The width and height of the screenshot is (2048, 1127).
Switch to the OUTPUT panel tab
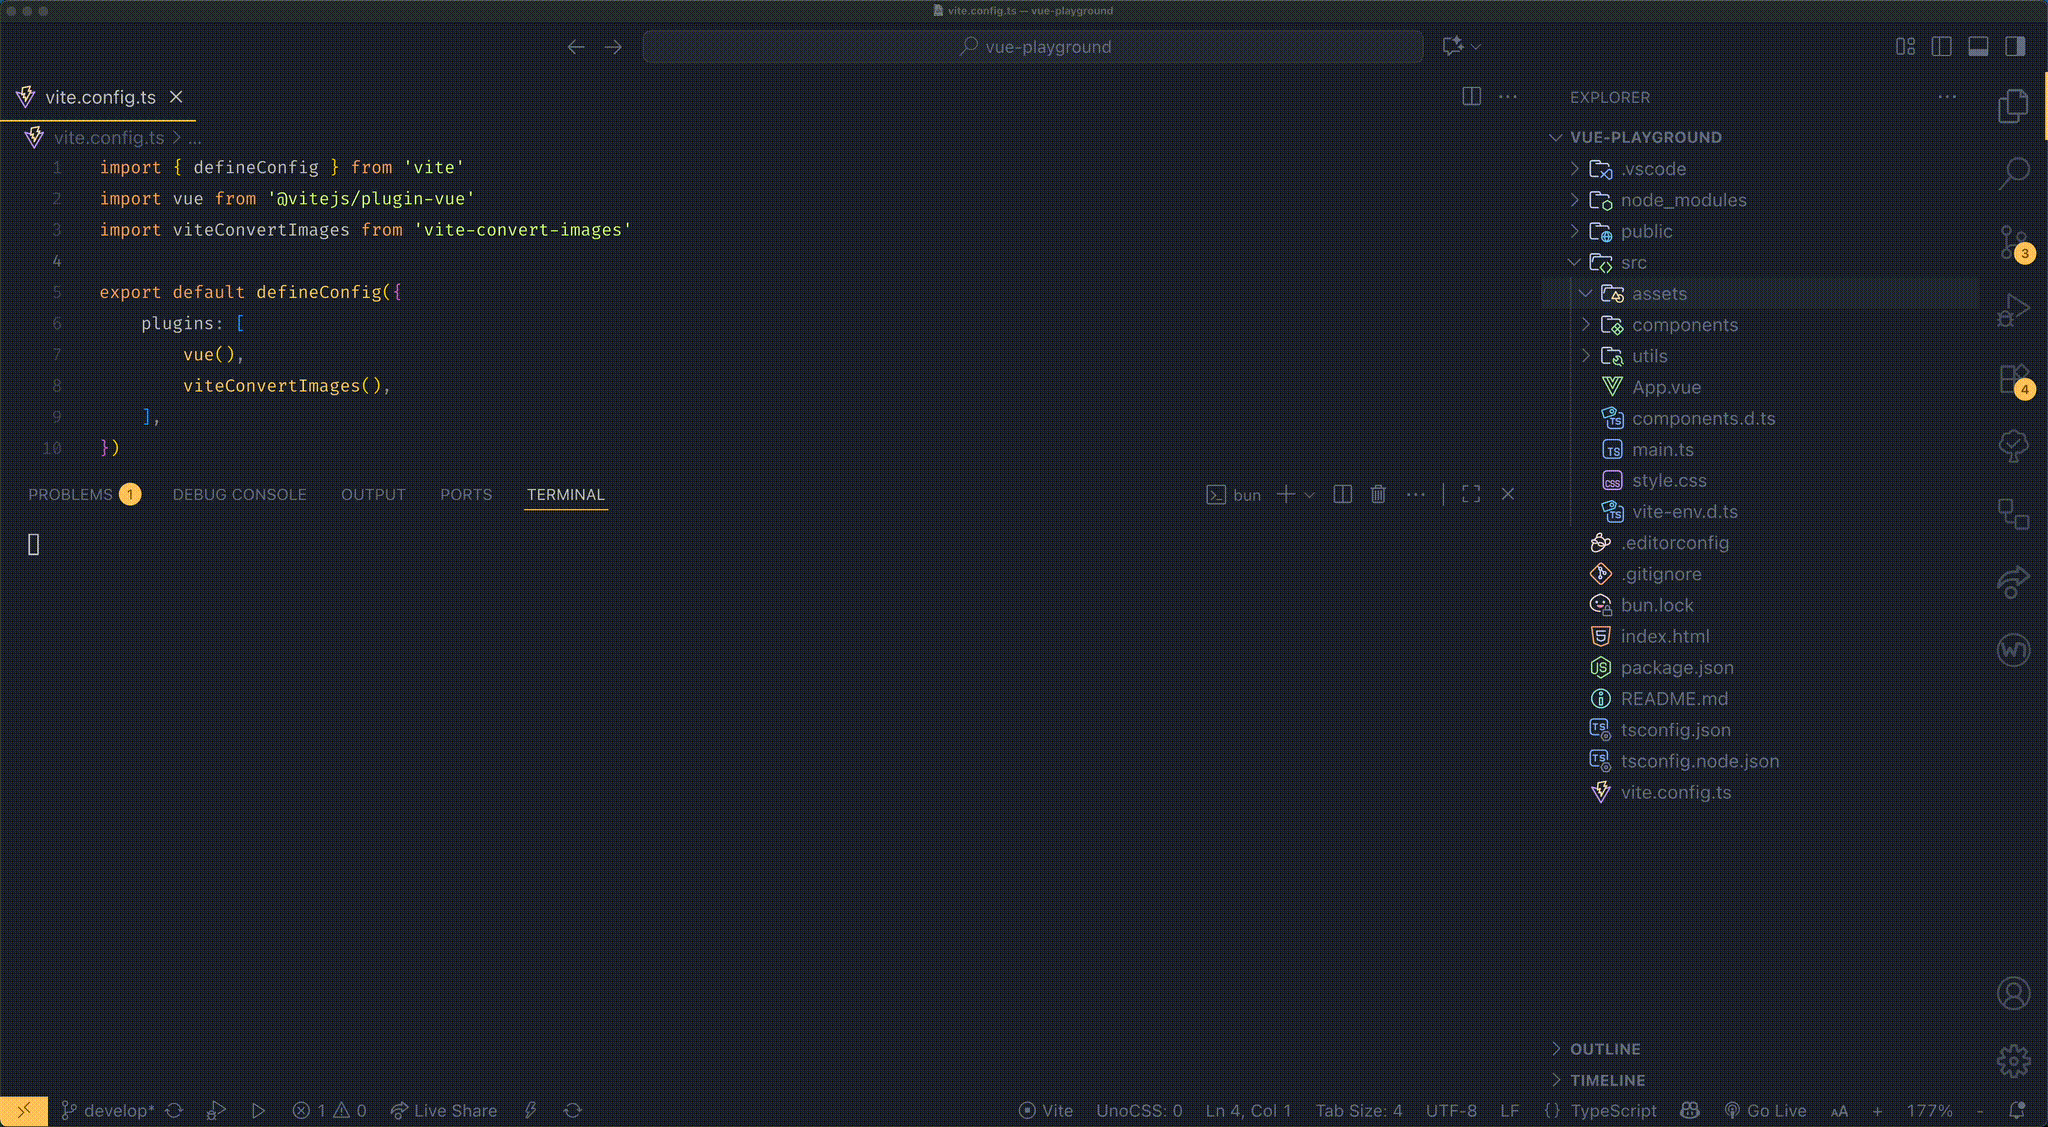(373, 495)
